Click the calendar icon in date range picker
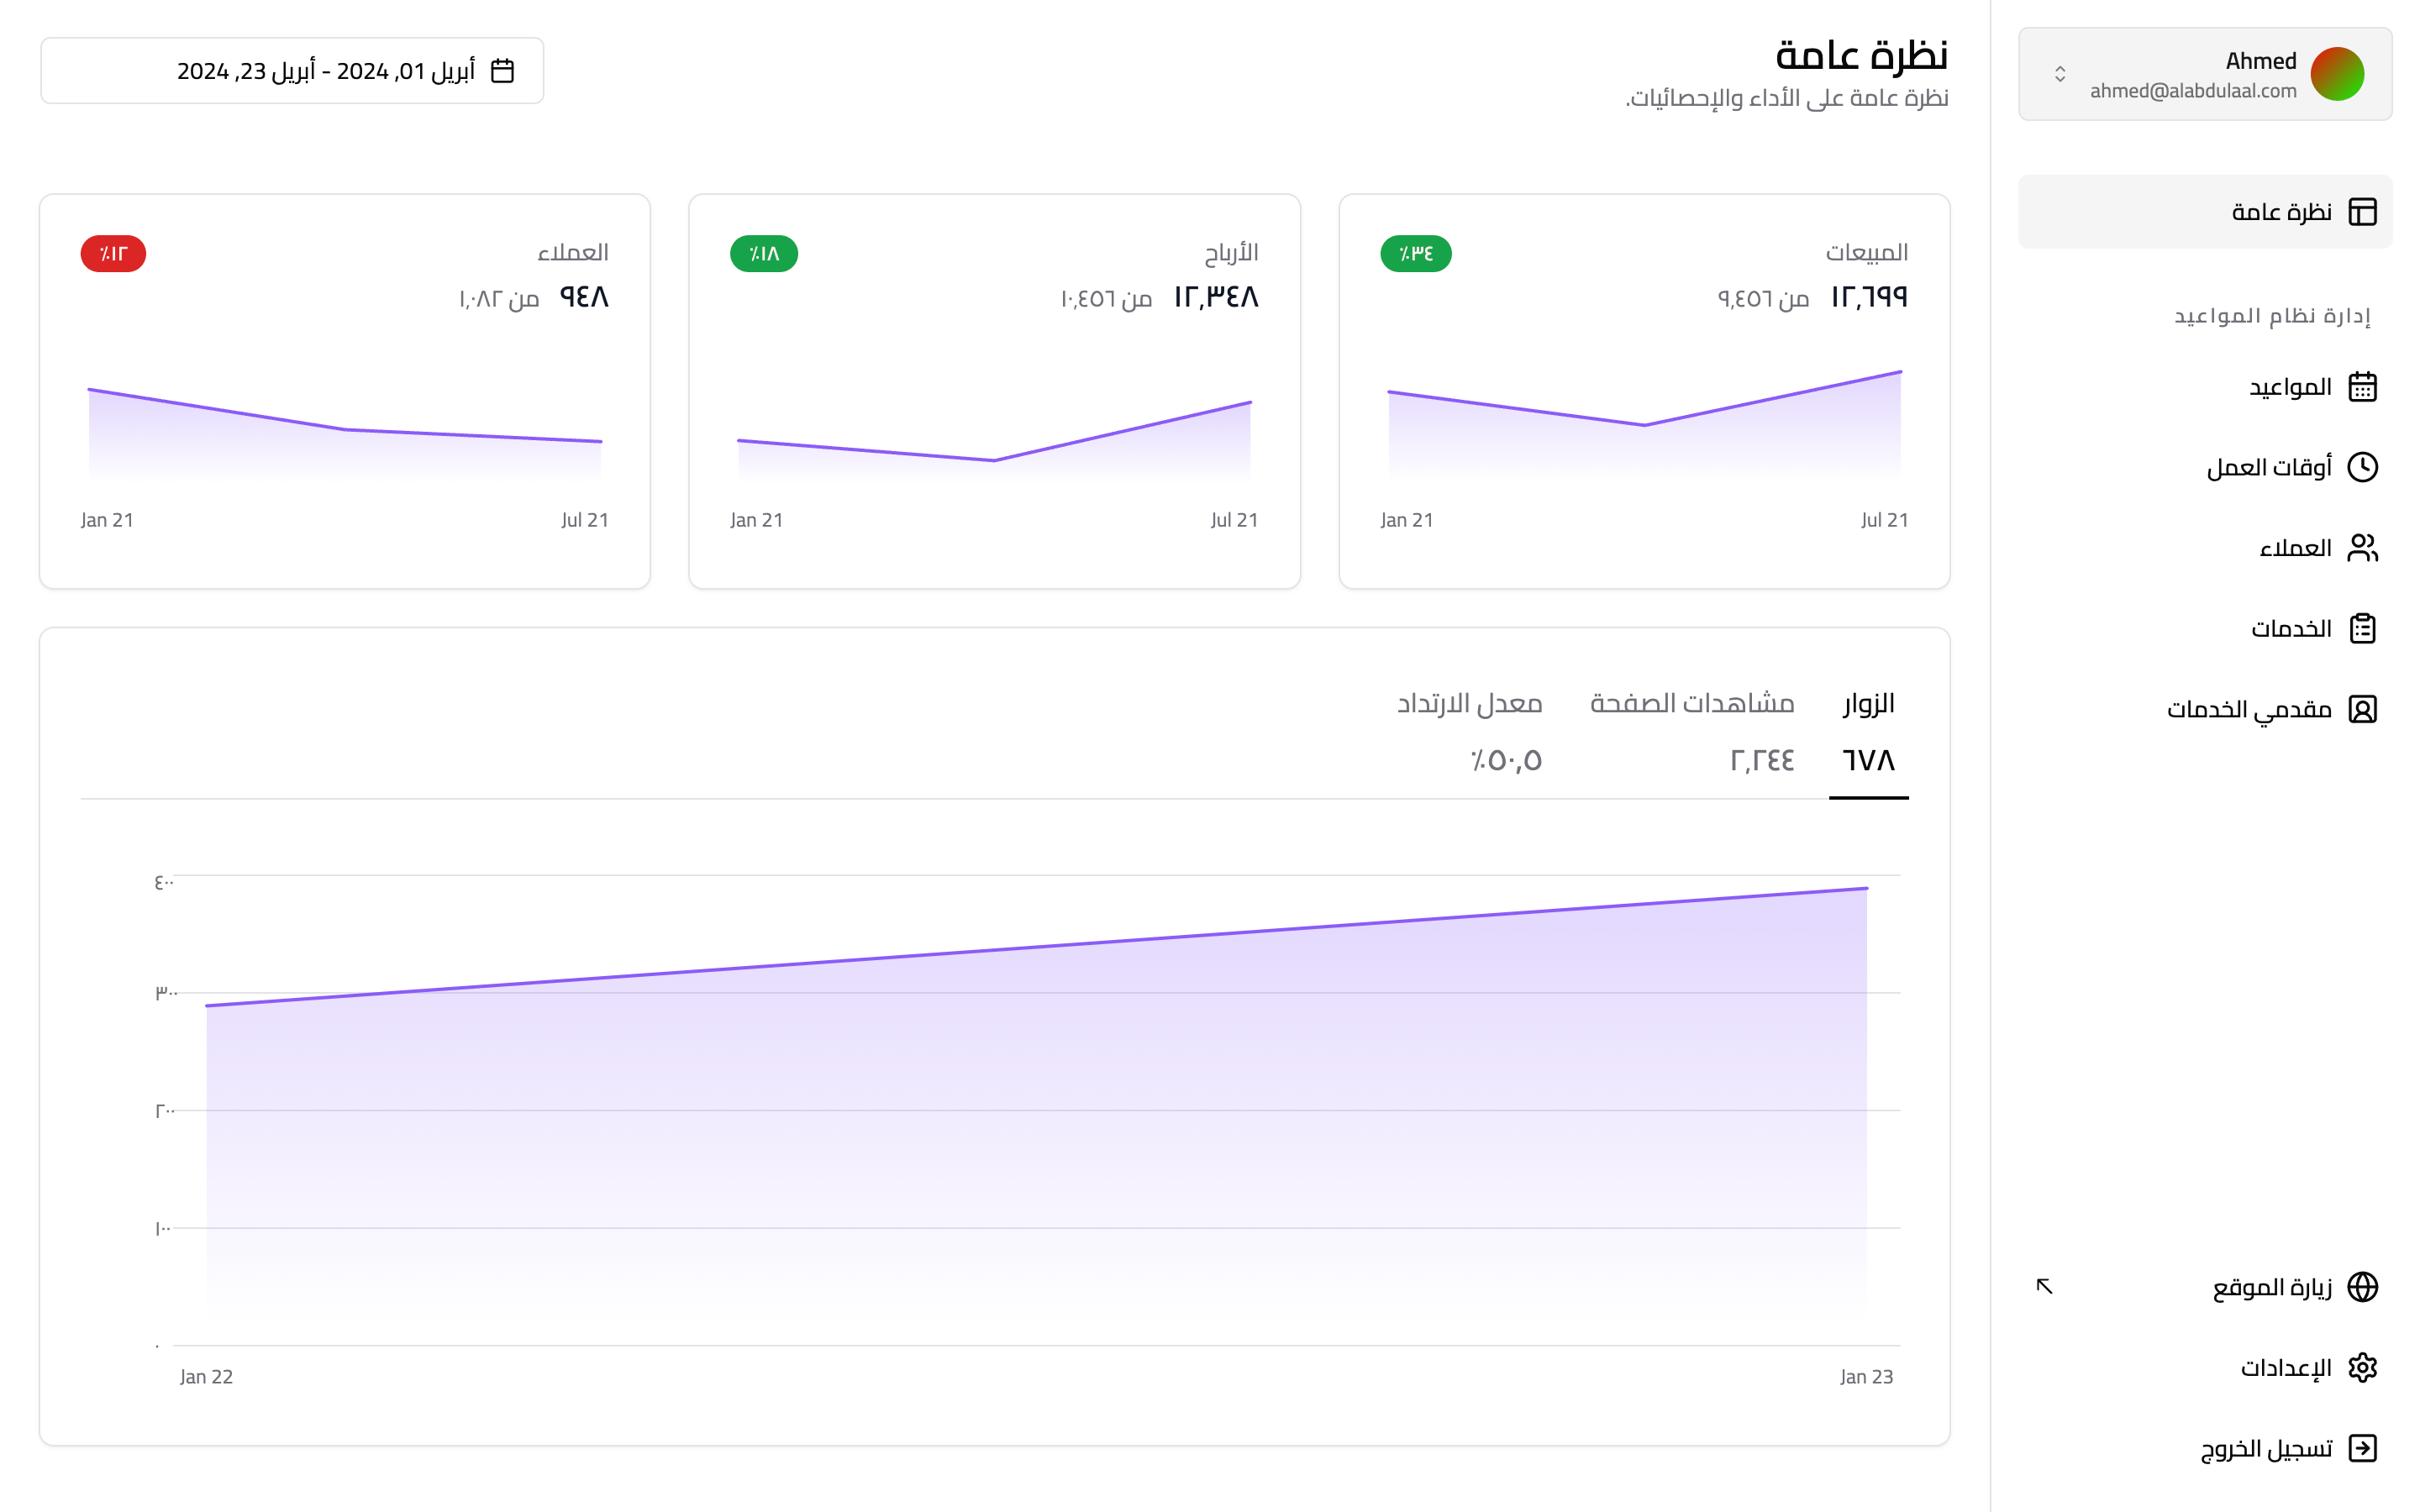 [502, 71]
